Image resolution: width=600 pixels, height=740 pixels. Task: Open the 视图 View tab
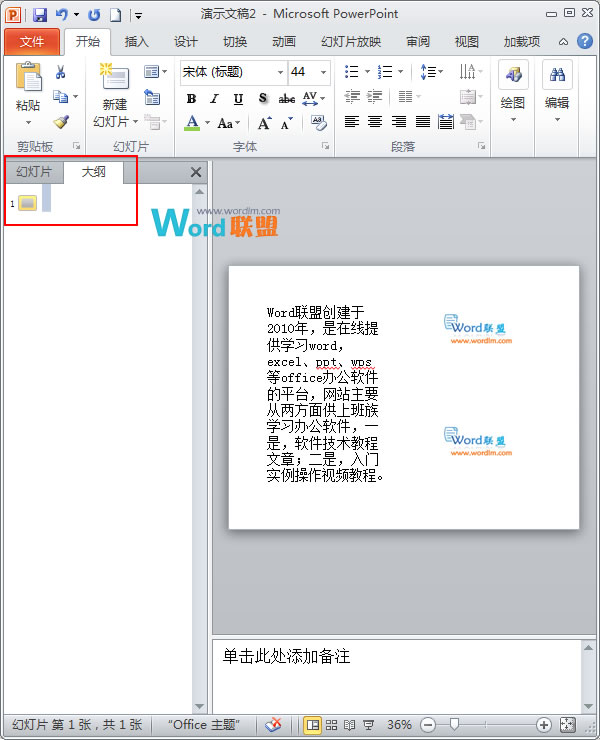(x=466, y=42)
